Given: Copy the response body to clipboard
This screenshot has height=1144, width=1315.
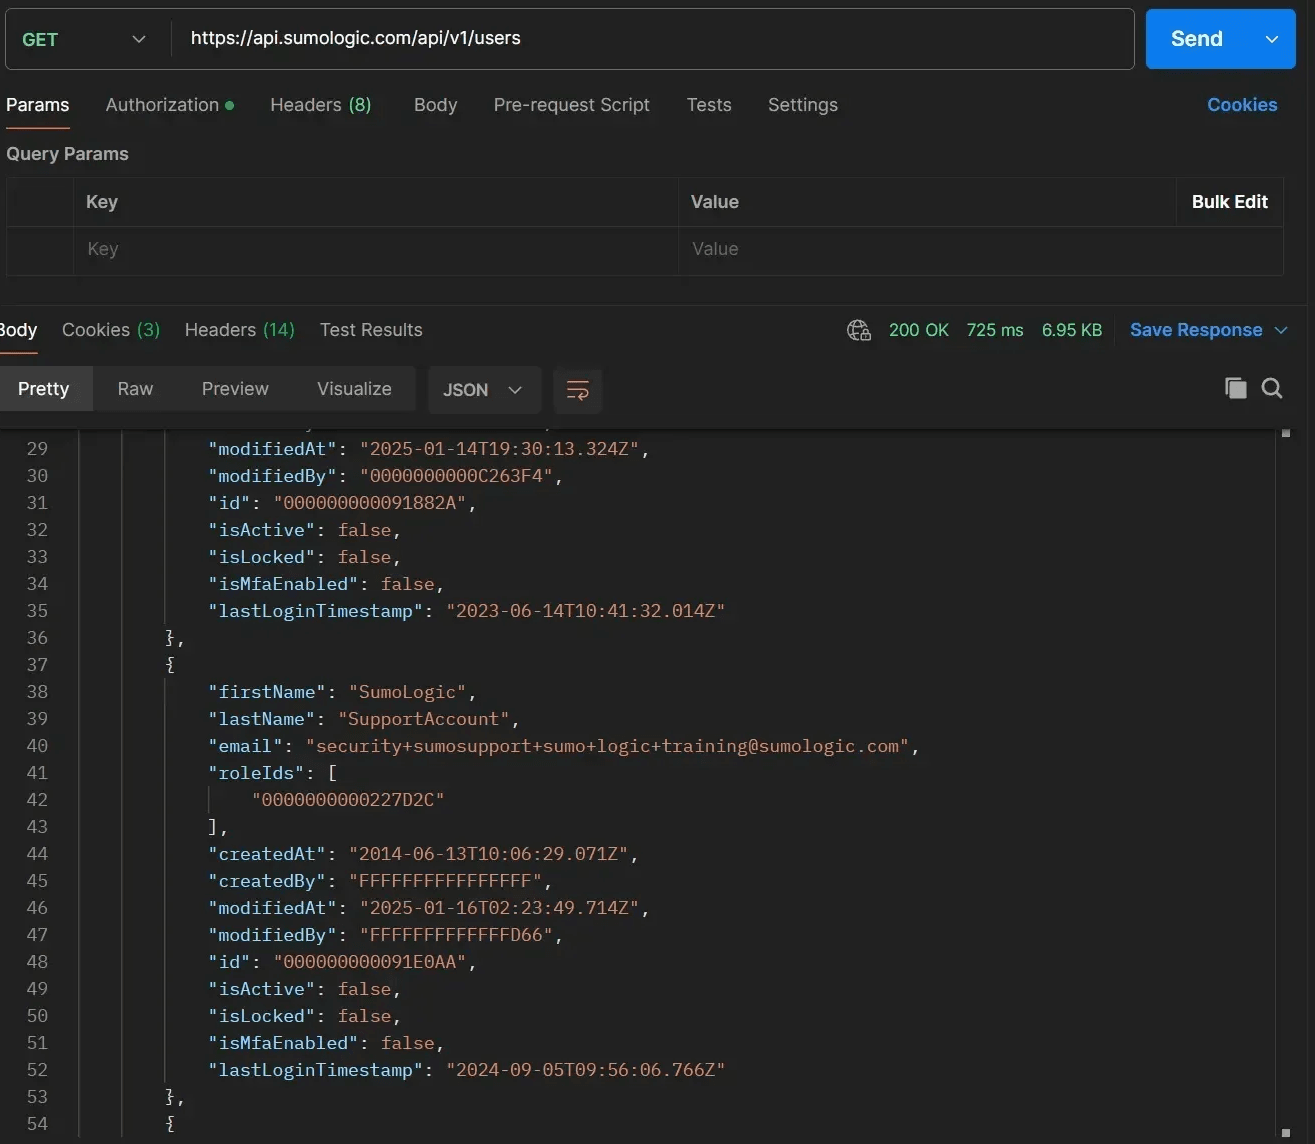Looking at the screenshot, I should [x=1235, y=388].
